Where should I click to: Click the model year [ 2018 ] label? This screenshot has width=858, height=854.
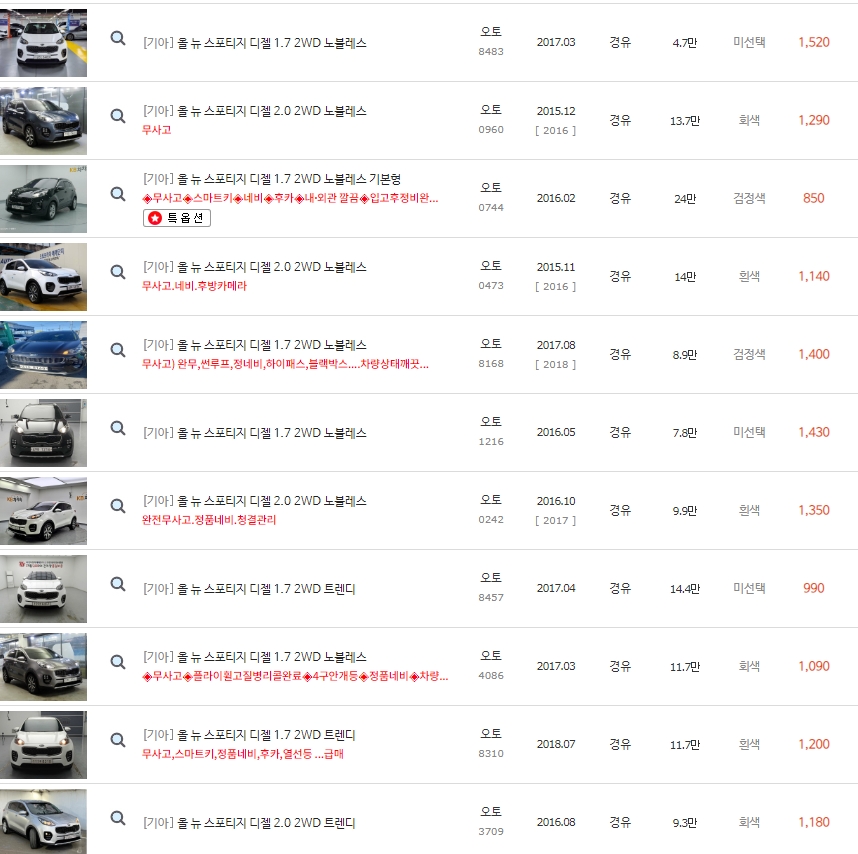[x=555, y=364]
